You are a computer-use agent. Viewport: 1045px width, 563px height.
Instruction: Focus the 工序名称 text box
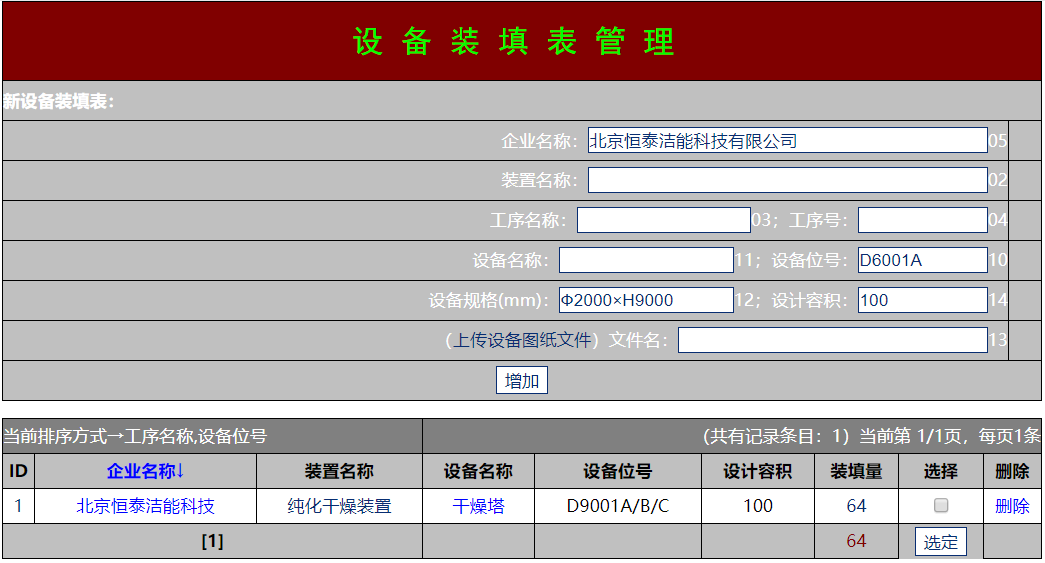663,220
